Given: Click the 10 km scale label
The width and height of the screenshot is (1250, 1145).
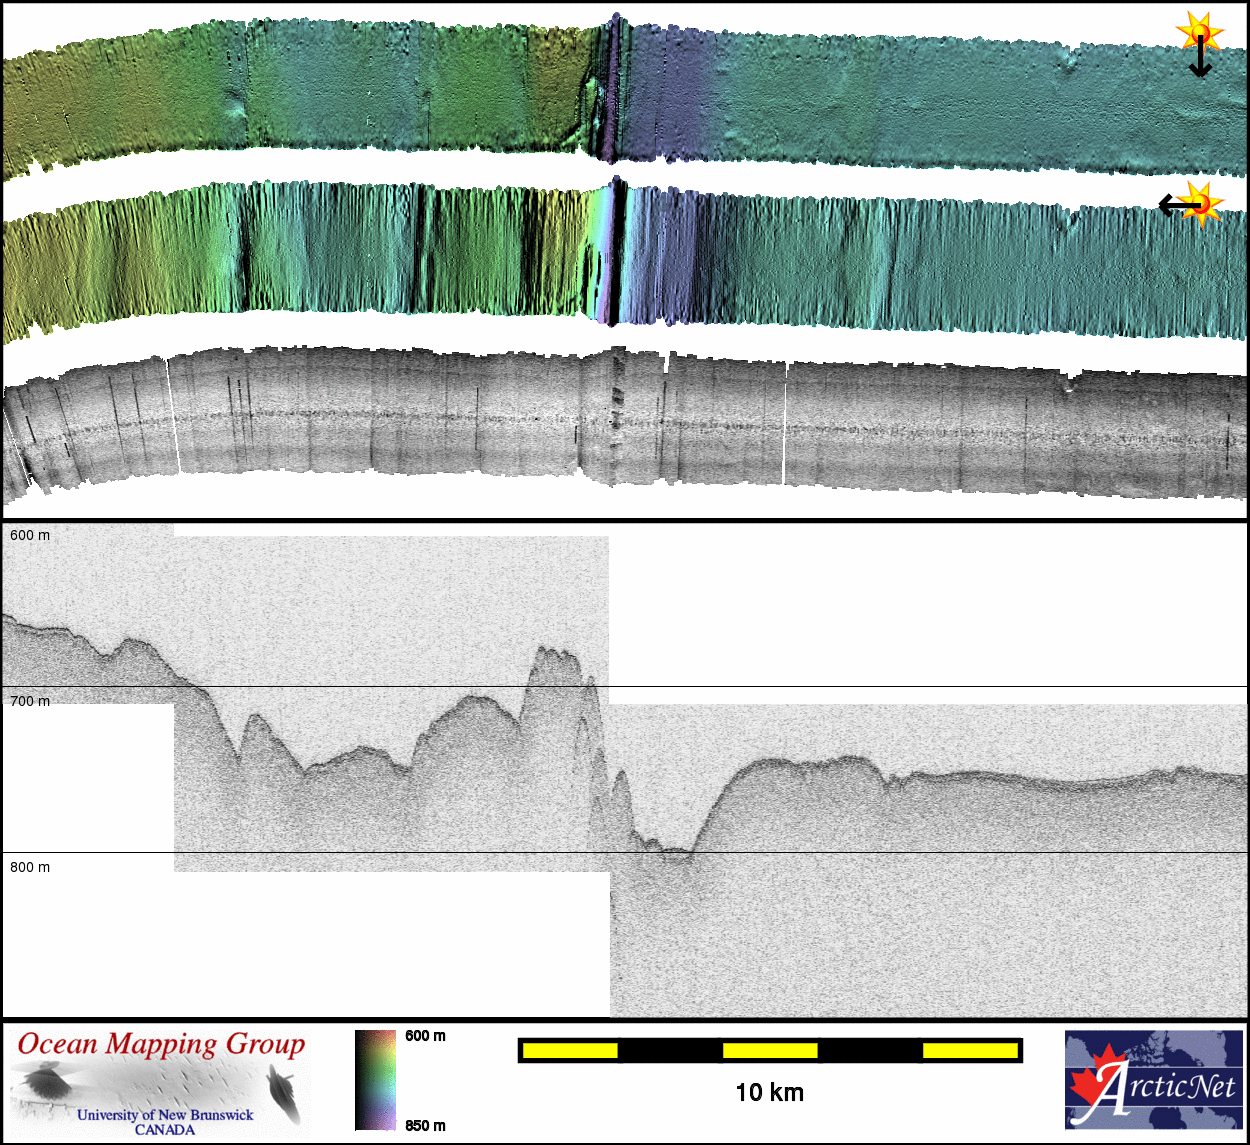Looking at the screenshot, I should point(769,1092).
